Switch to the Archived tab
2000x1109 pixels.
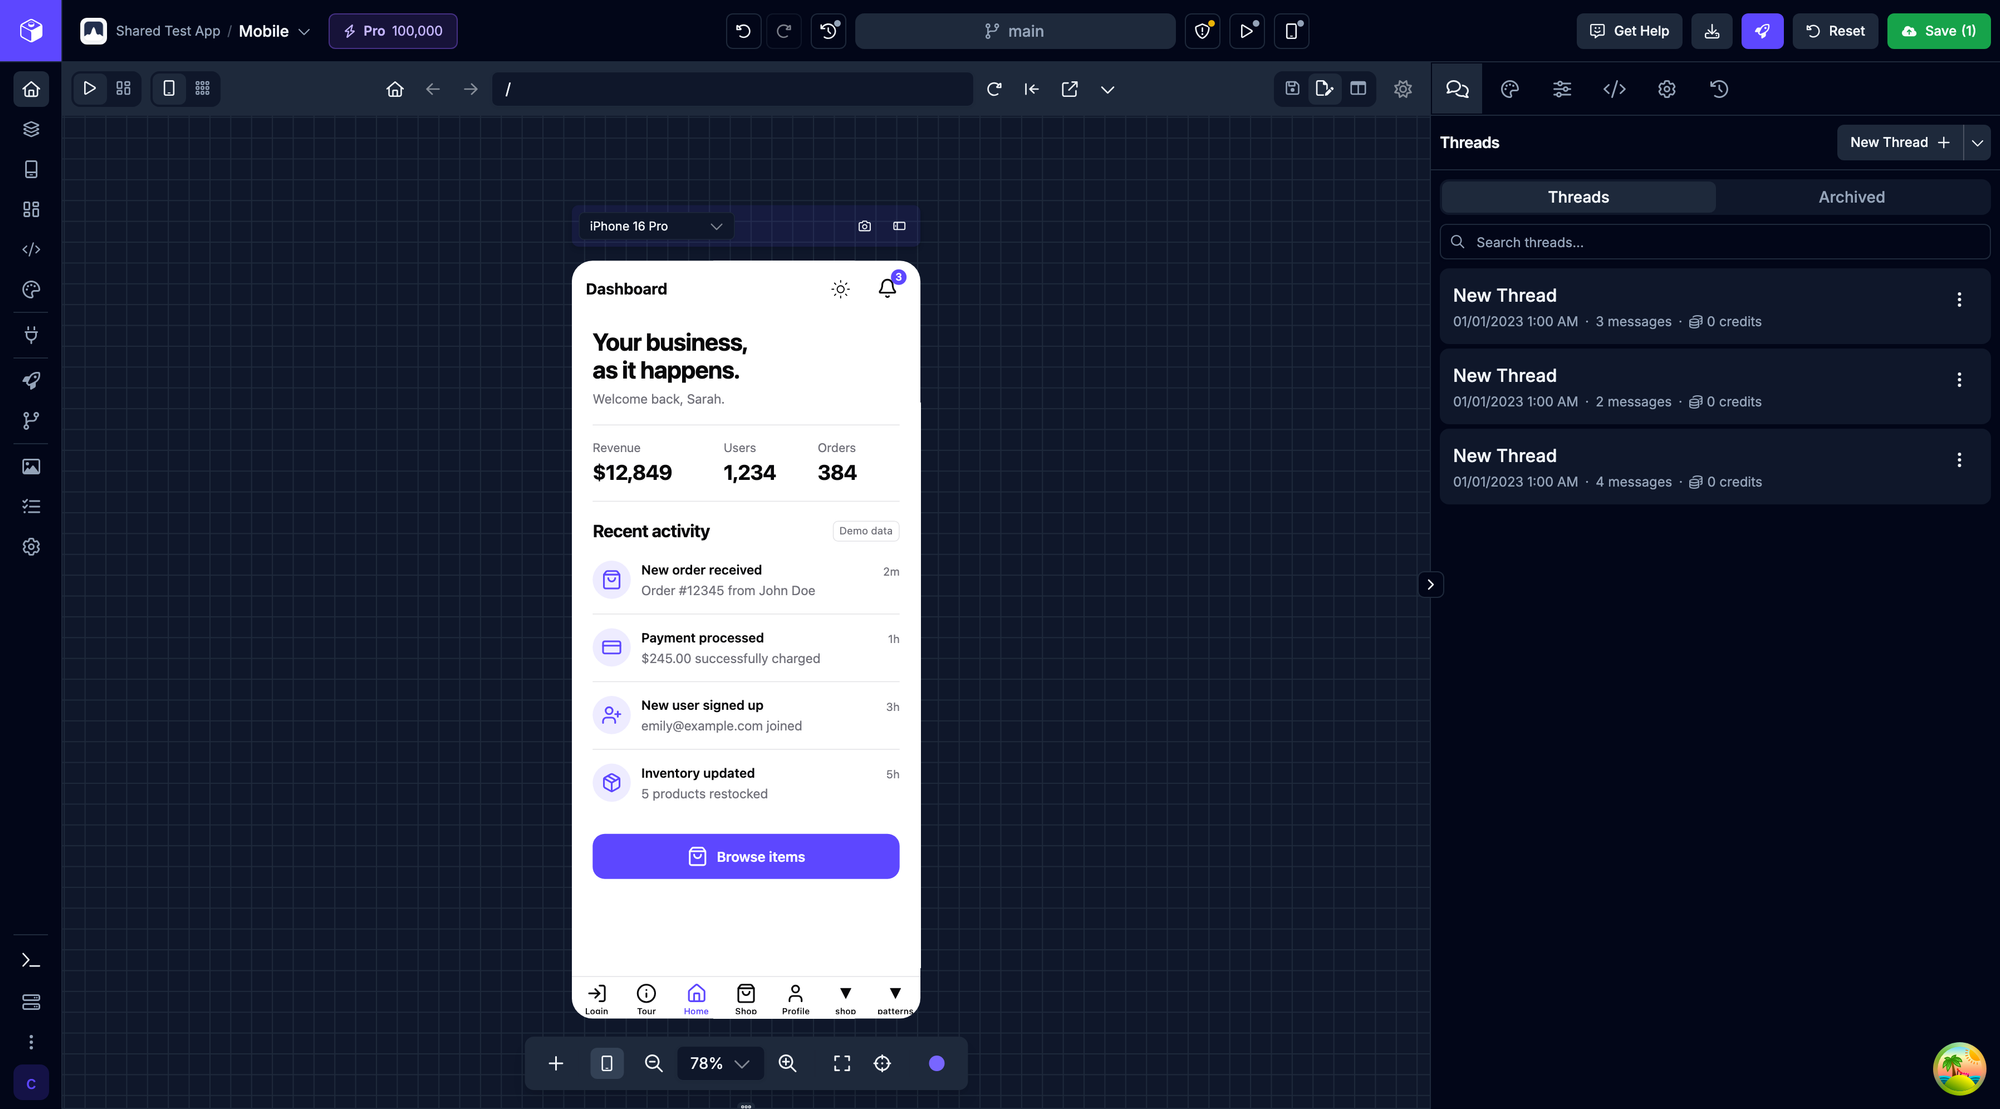(x=1852, y=197)
